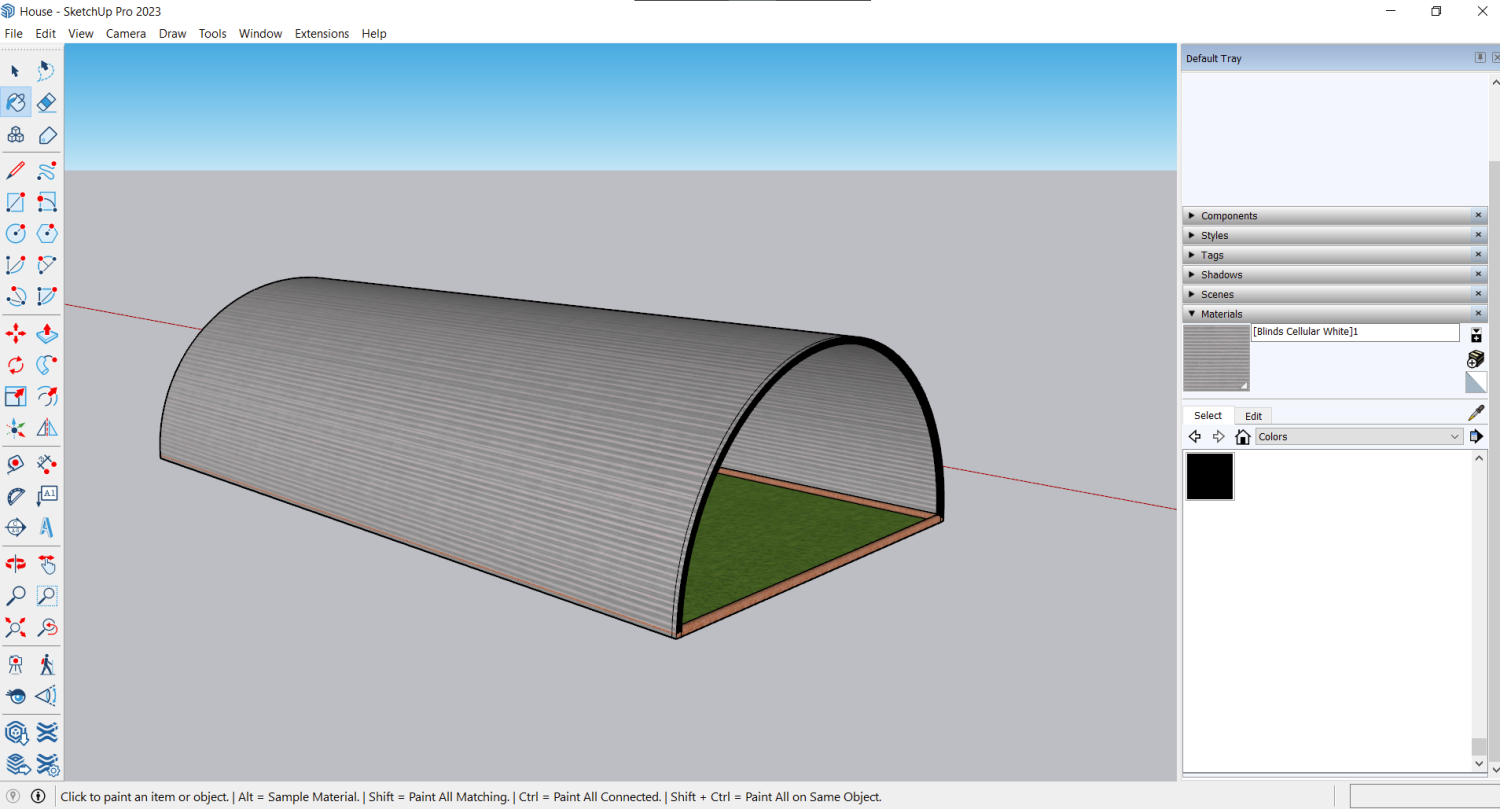Choose the Lasso Select tool
The image size is (1500, 809).
pos(46,71)
